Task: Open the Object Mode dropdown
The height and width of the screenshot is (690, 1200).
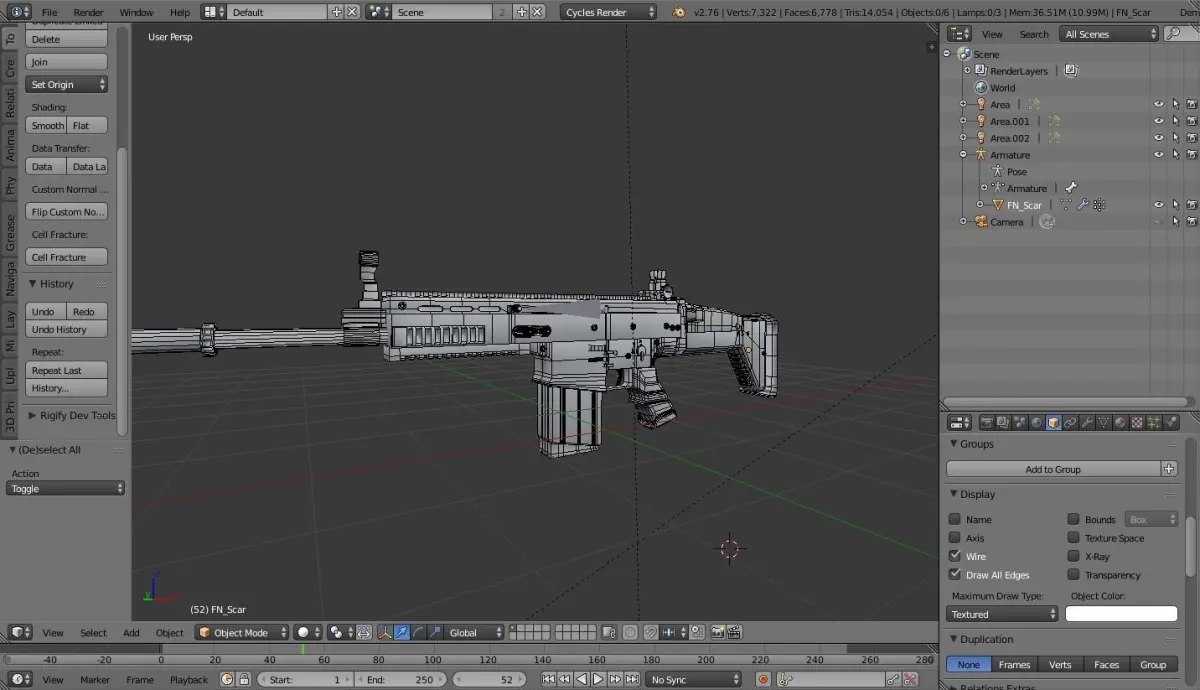Action: [242, 632]
